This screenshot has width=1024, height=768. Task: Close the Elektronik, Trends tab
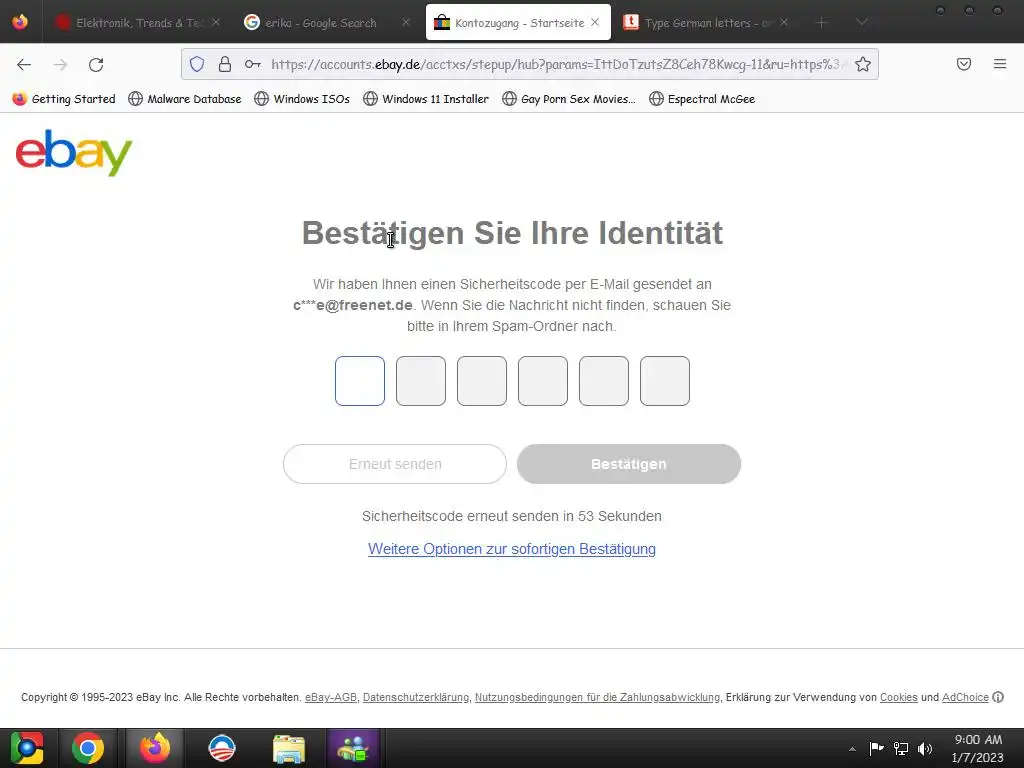216,22
